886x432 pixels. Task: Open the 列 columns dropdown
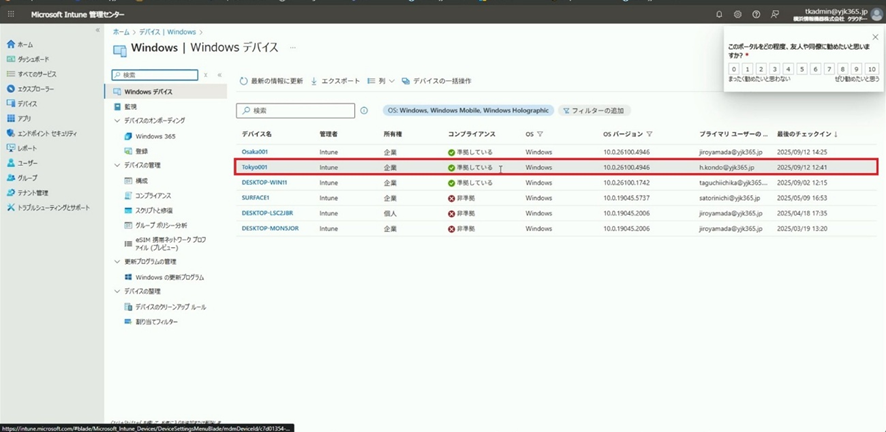point(381,80)
